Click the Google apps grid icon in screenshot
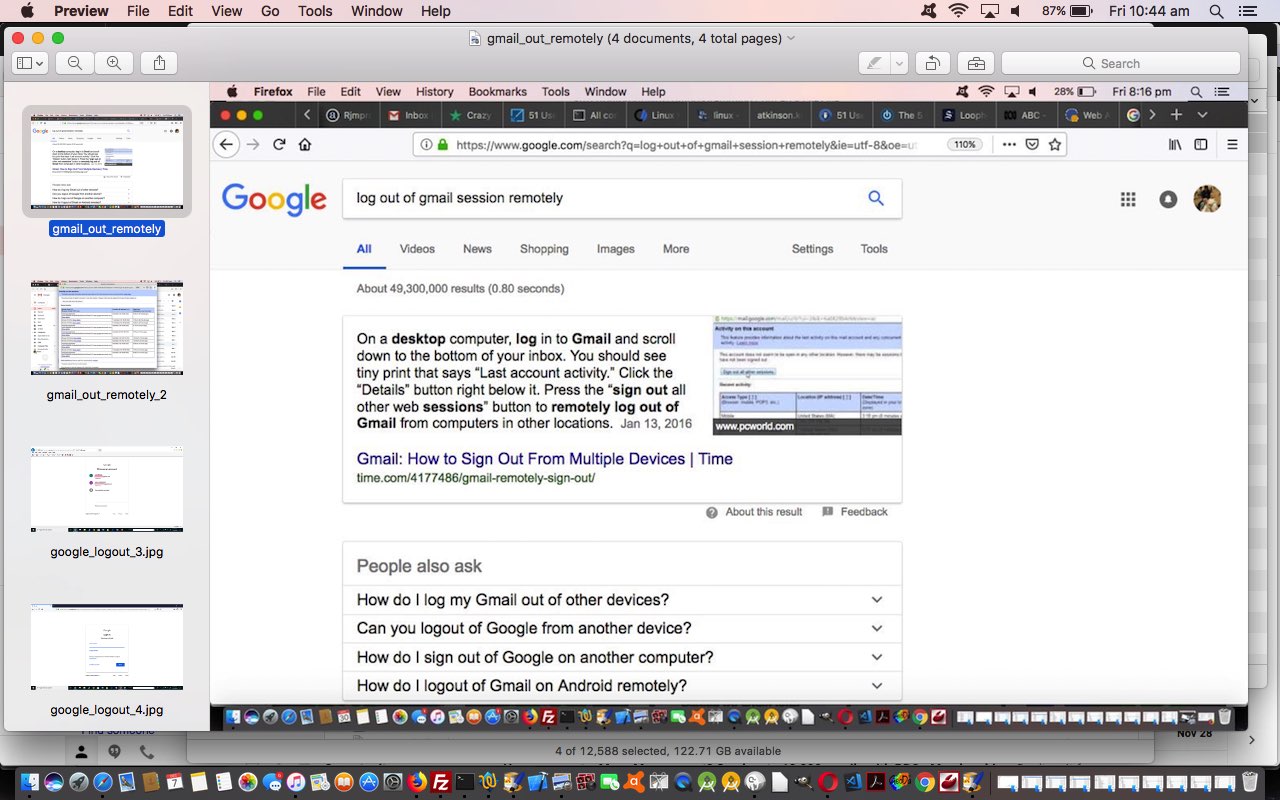The image size is (1280, 800). [x=1128, y=199]
